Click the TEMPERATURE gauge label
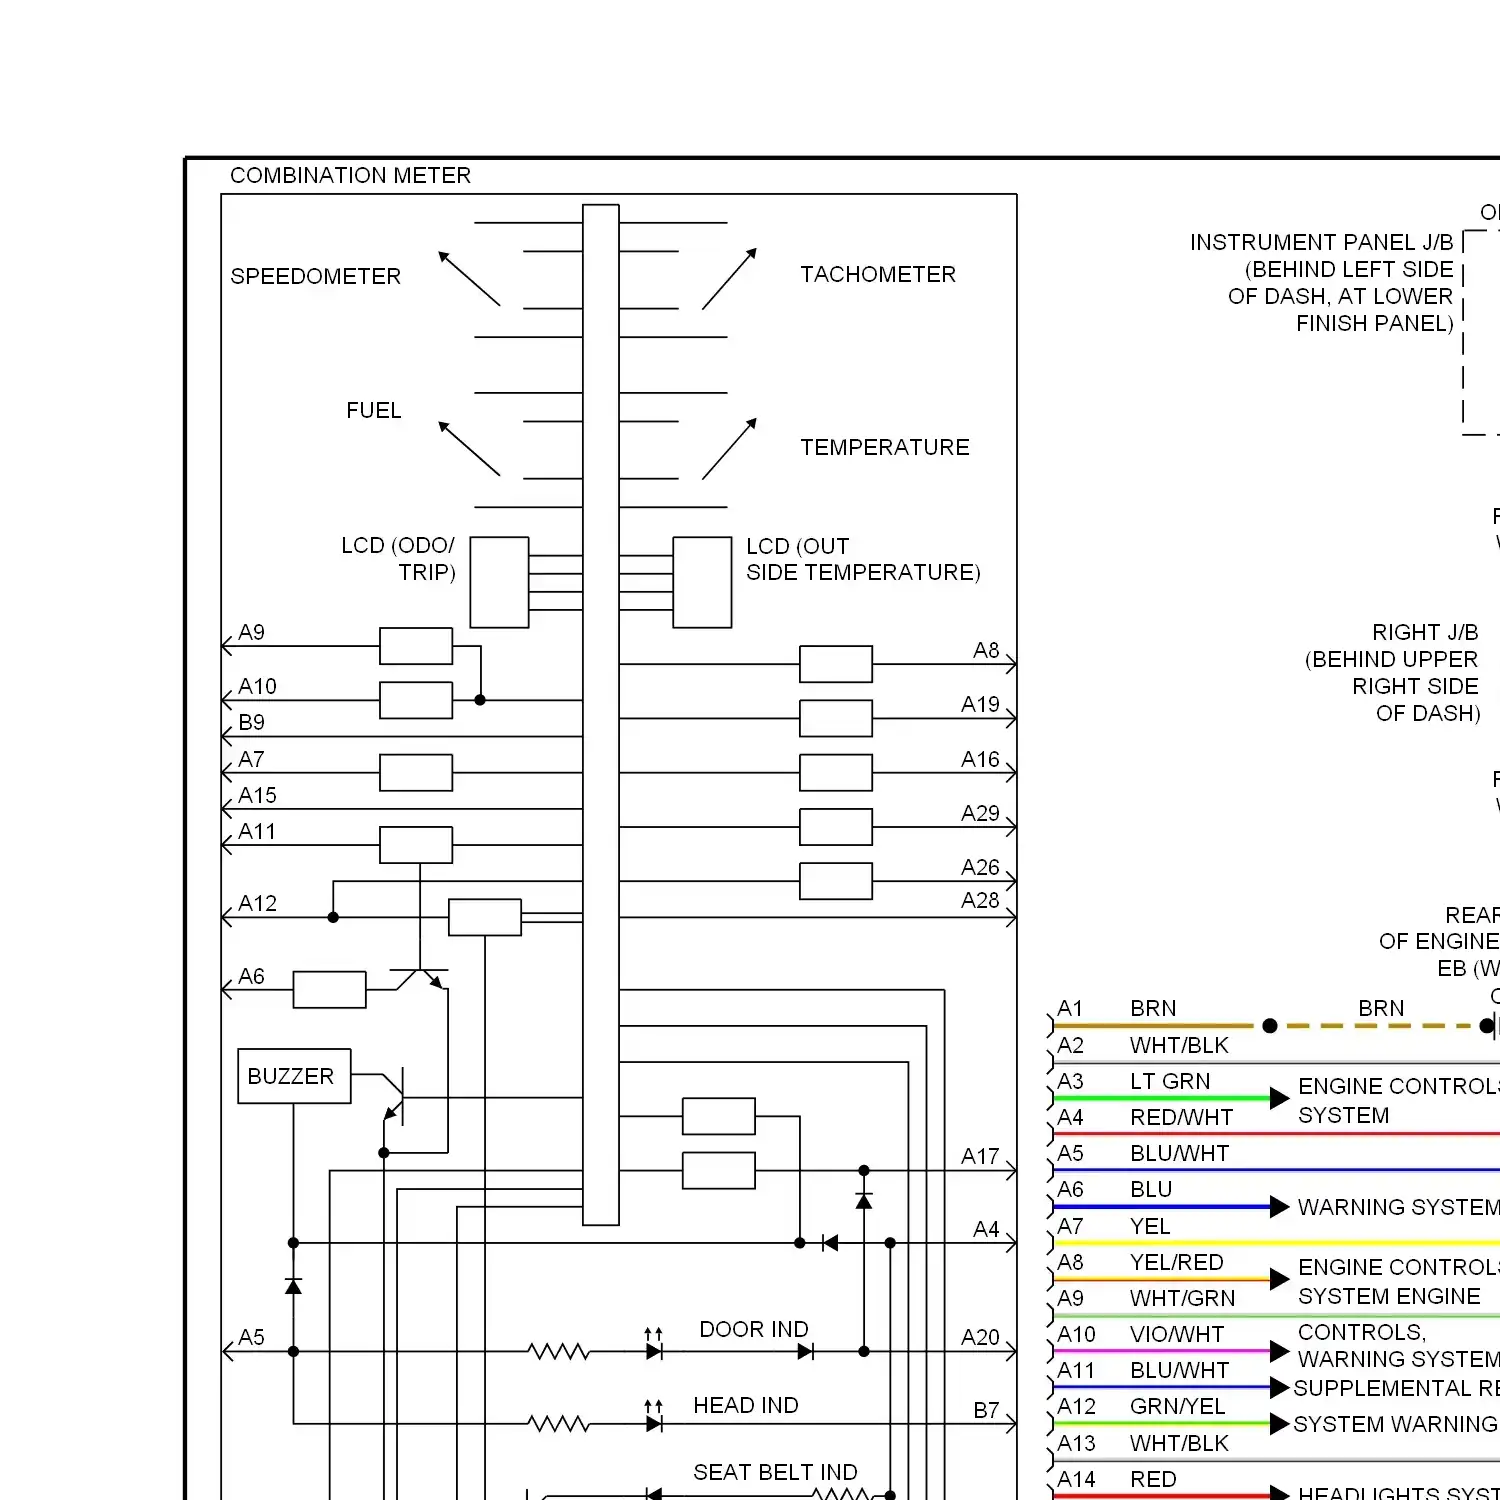 tap(885, 448)
